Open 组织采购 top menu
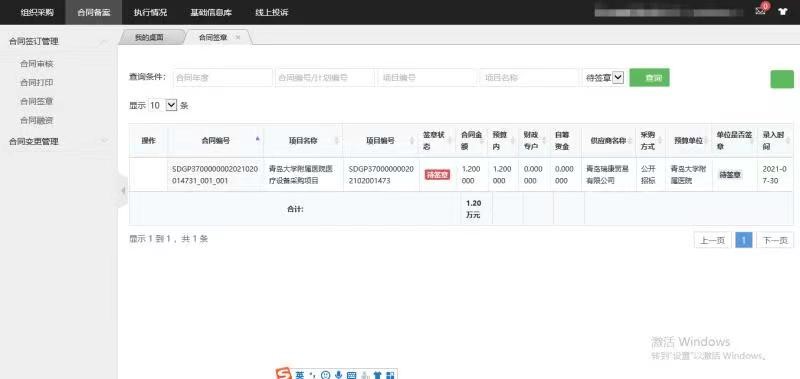Screen dimensions: 800x379 pyautogui.click(x=37, y=12)
